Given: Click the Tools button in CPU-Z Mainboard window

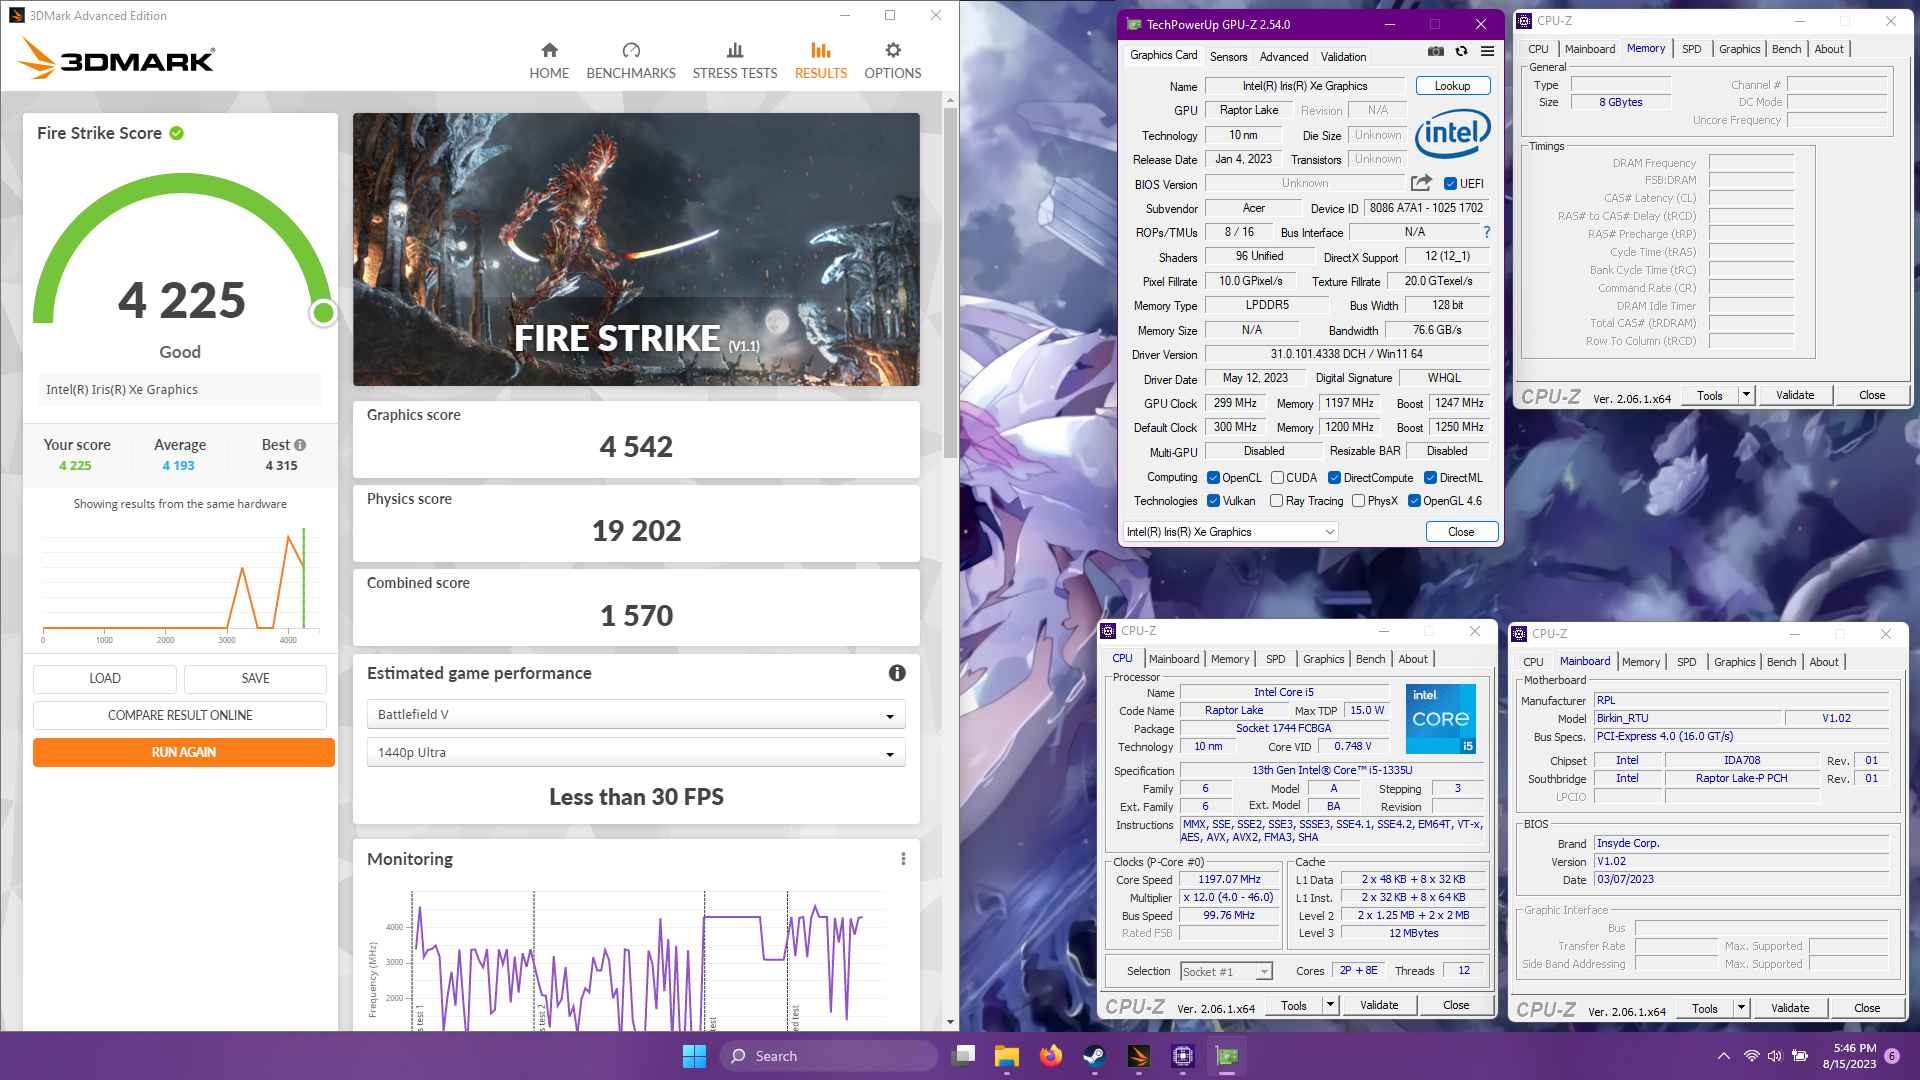Looking at the screenshot, I should (1704, 1008).
